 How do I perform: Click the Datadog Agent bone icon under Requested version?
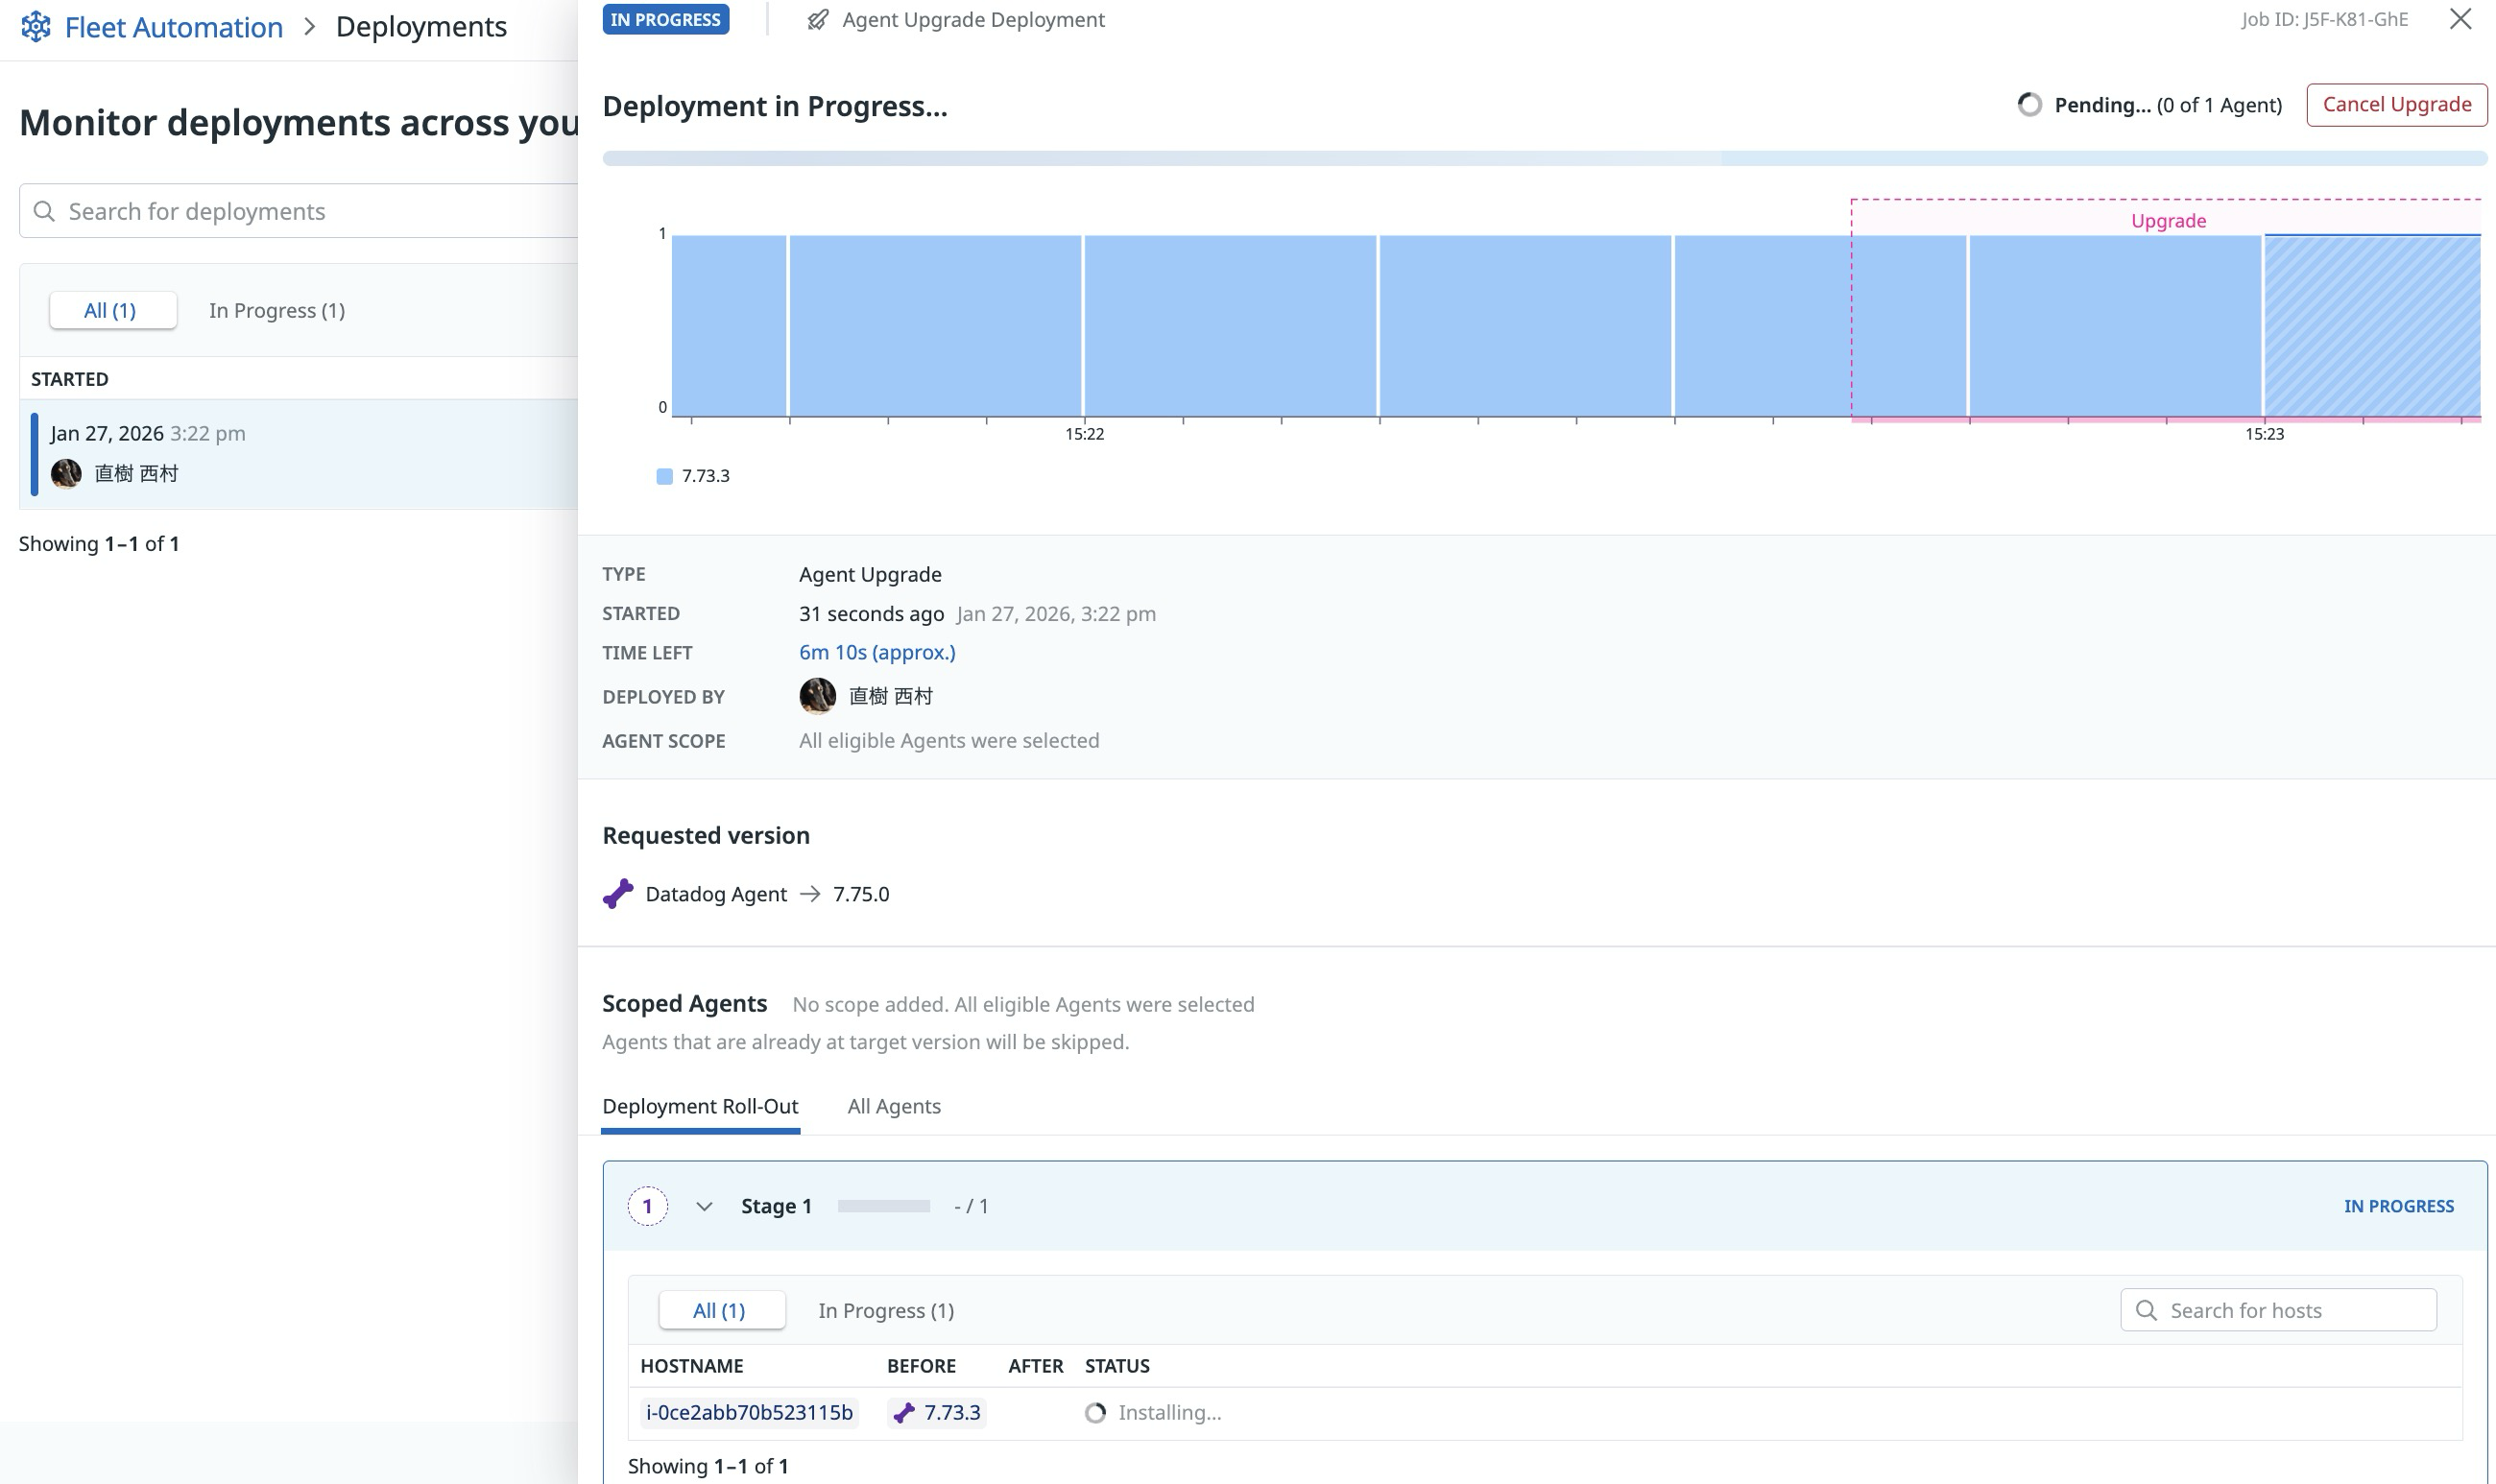(619, 893)
